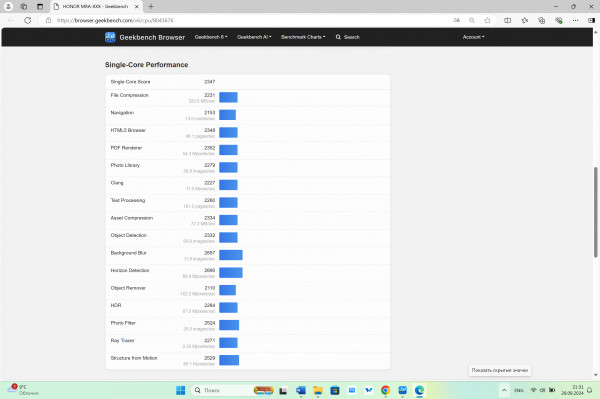Open the browser profile icon

tap(8, 7)
